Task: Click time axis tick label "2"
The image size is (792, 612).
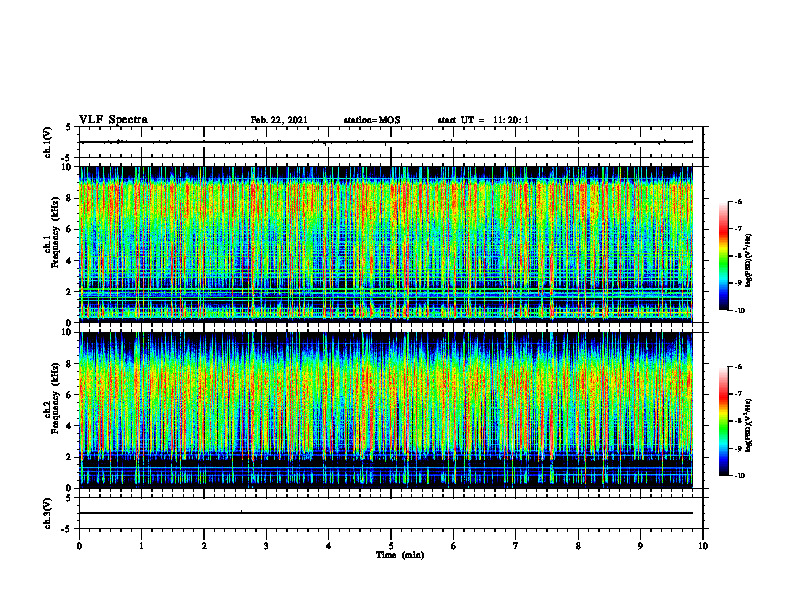Action: (204, 546)
